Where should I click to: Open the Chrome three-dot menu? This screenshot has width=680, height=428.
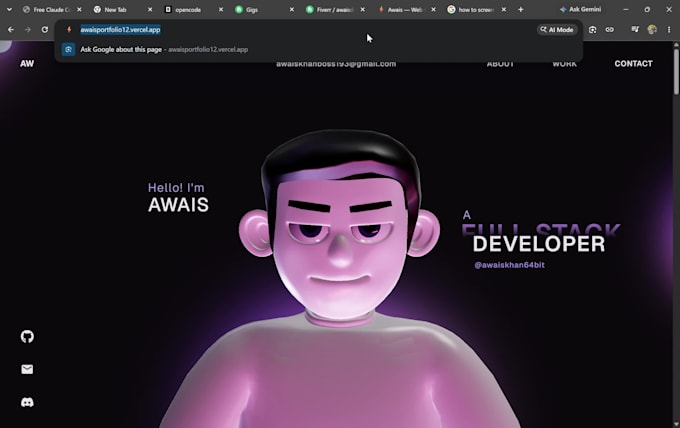669,29
